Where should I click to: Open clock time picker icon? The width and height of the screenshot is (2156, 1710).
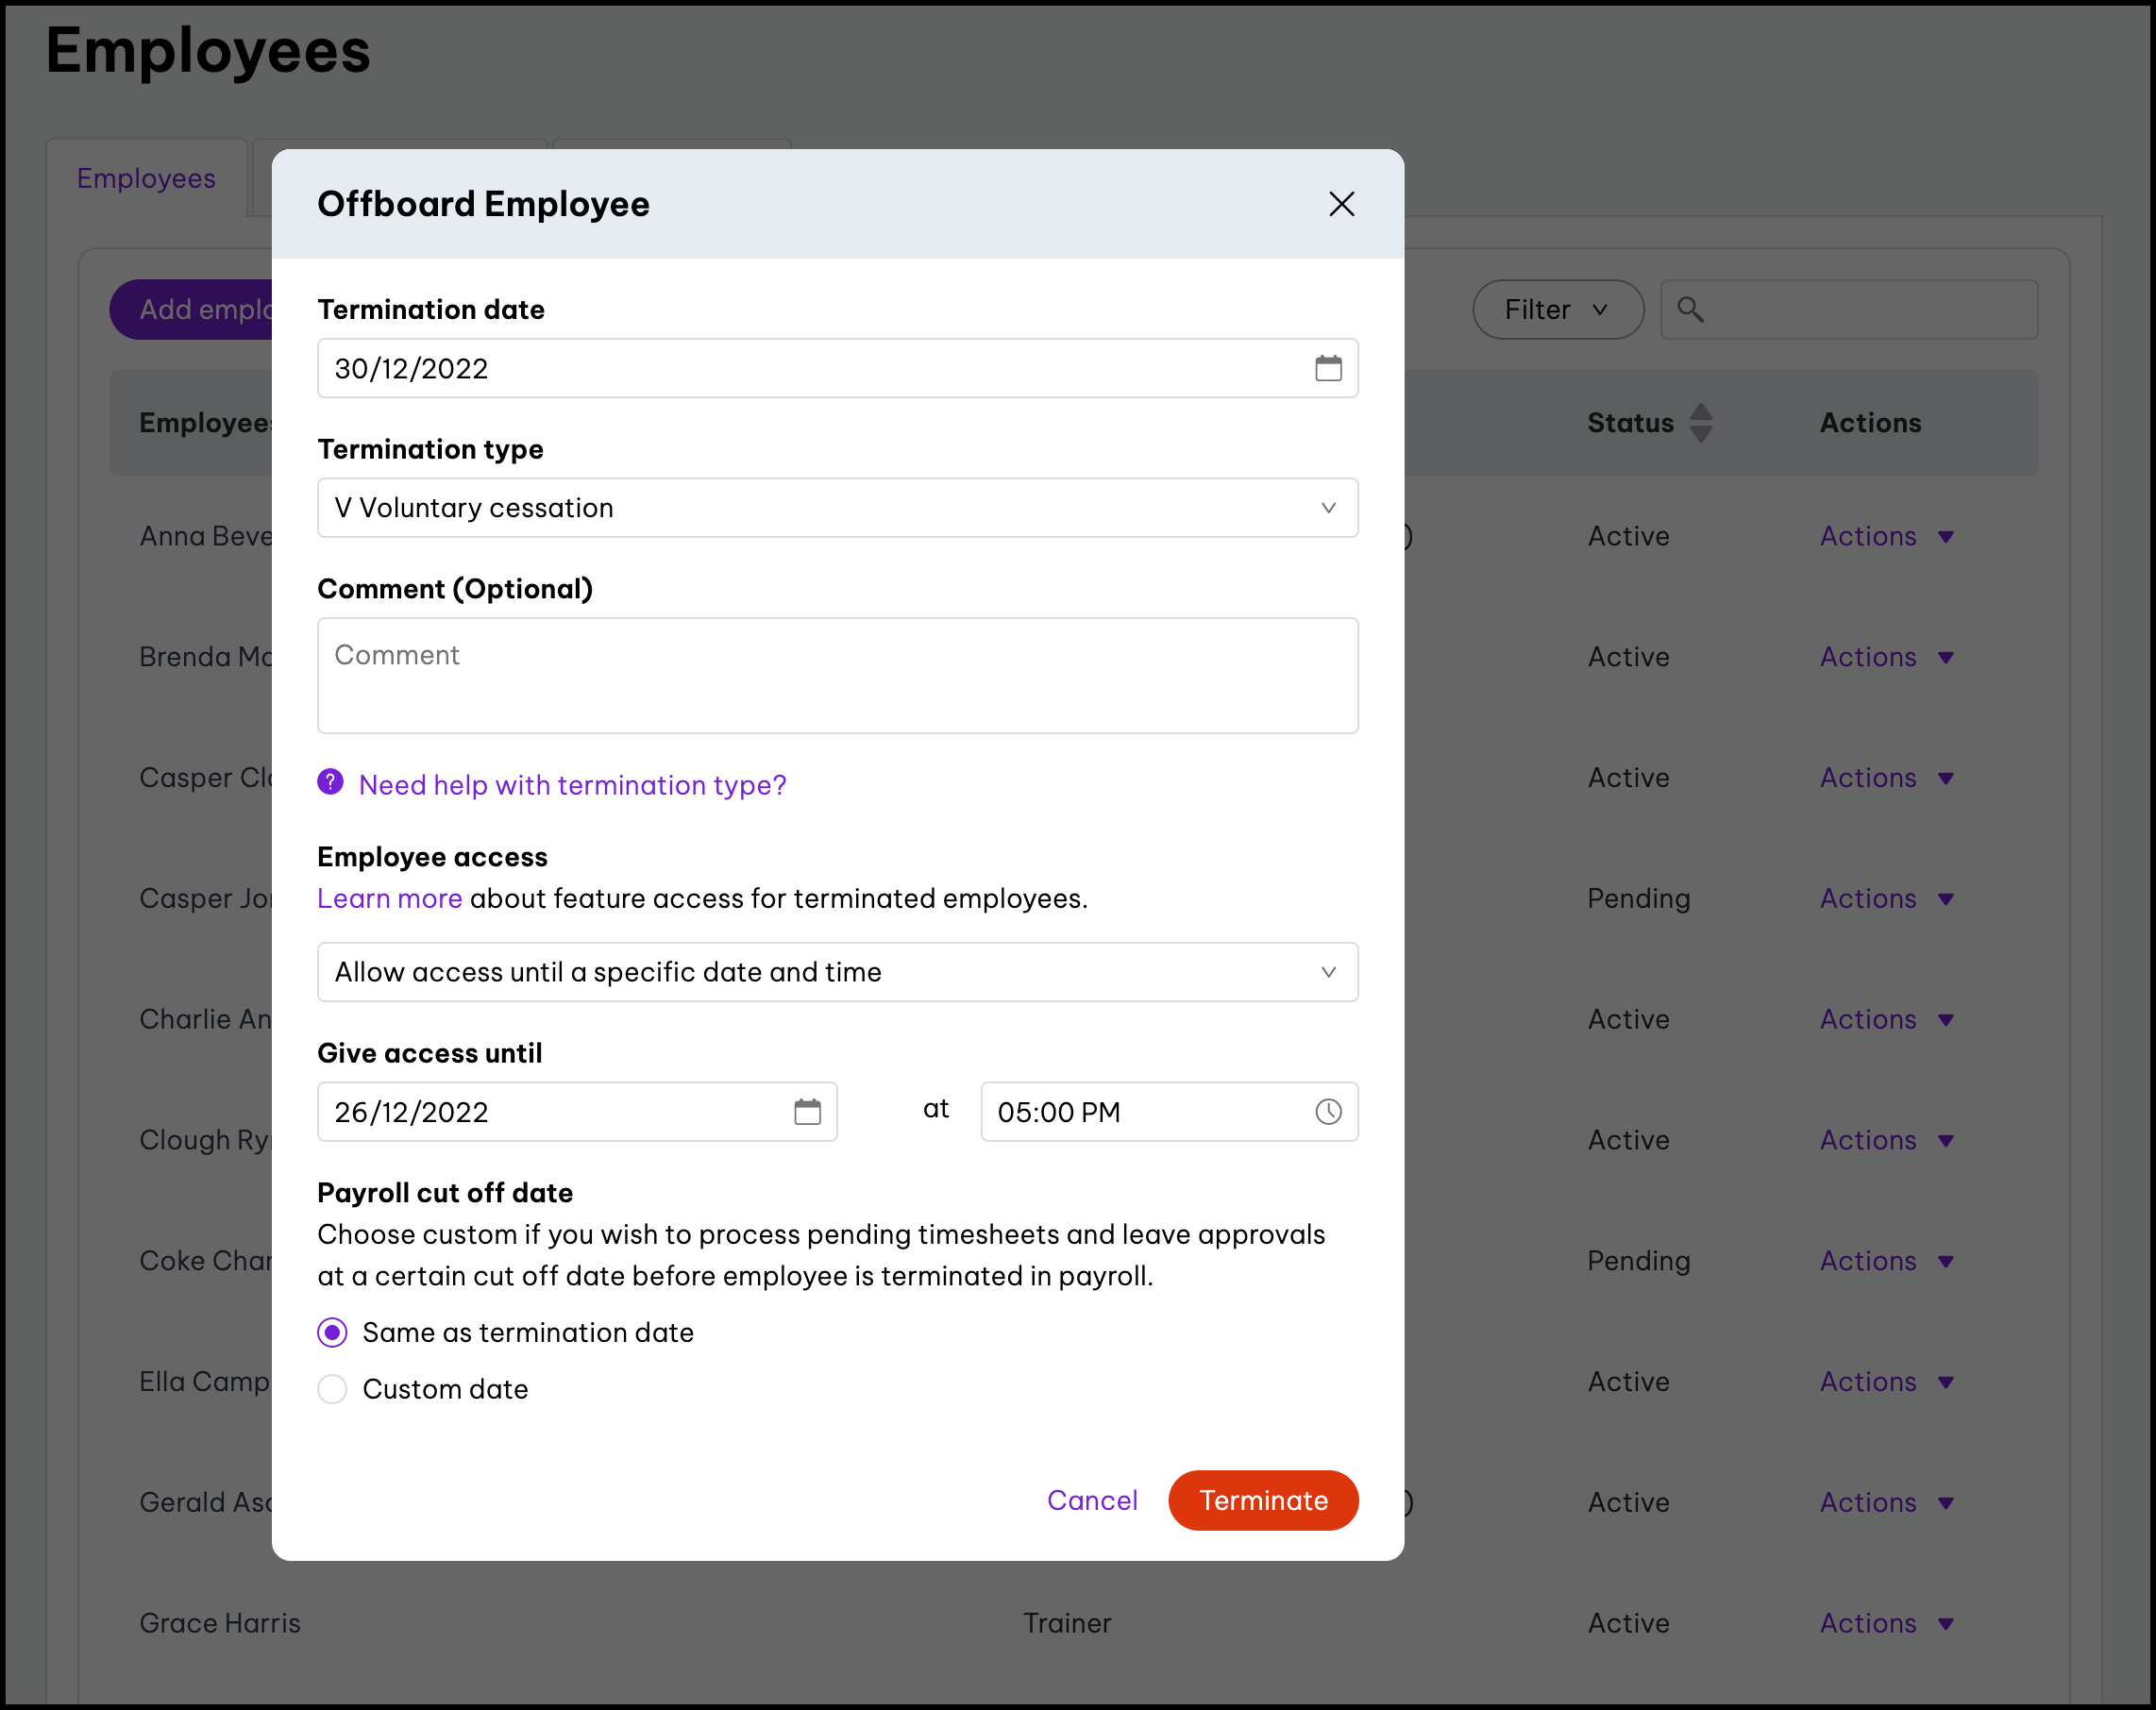click(1328, 1111)
